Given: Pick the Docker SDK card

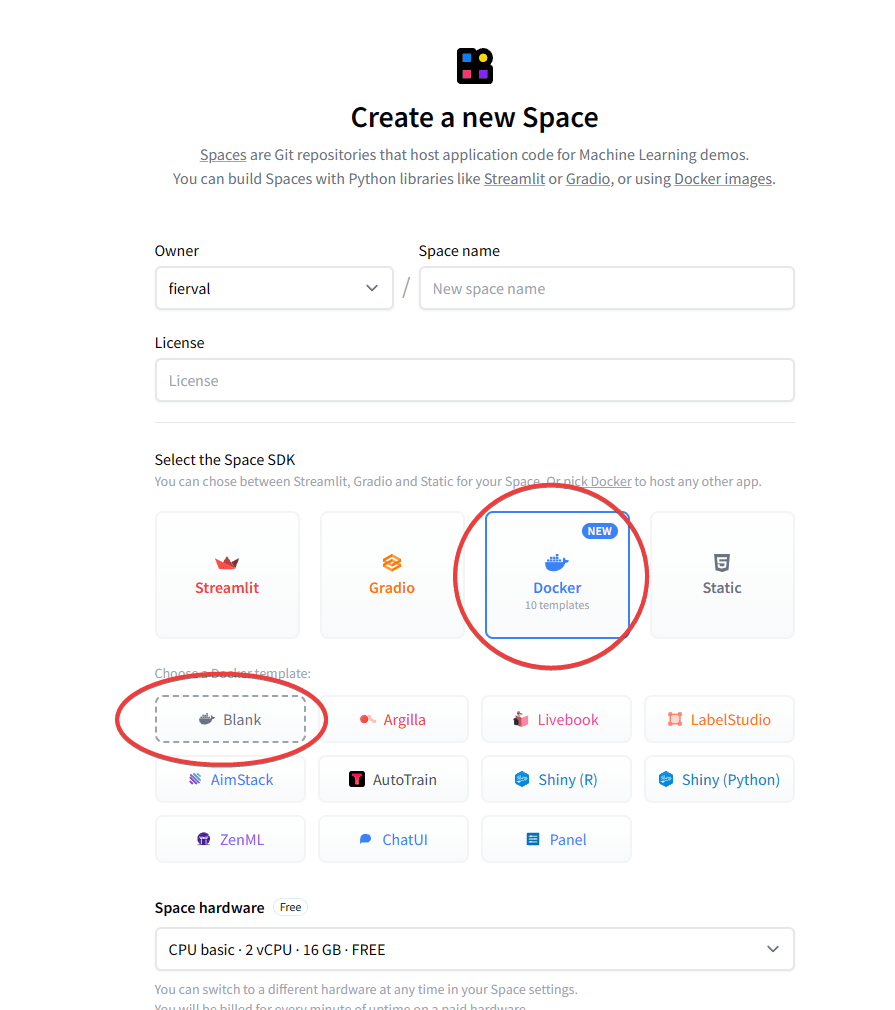Looking at the screenshot, I should point(557,575).
